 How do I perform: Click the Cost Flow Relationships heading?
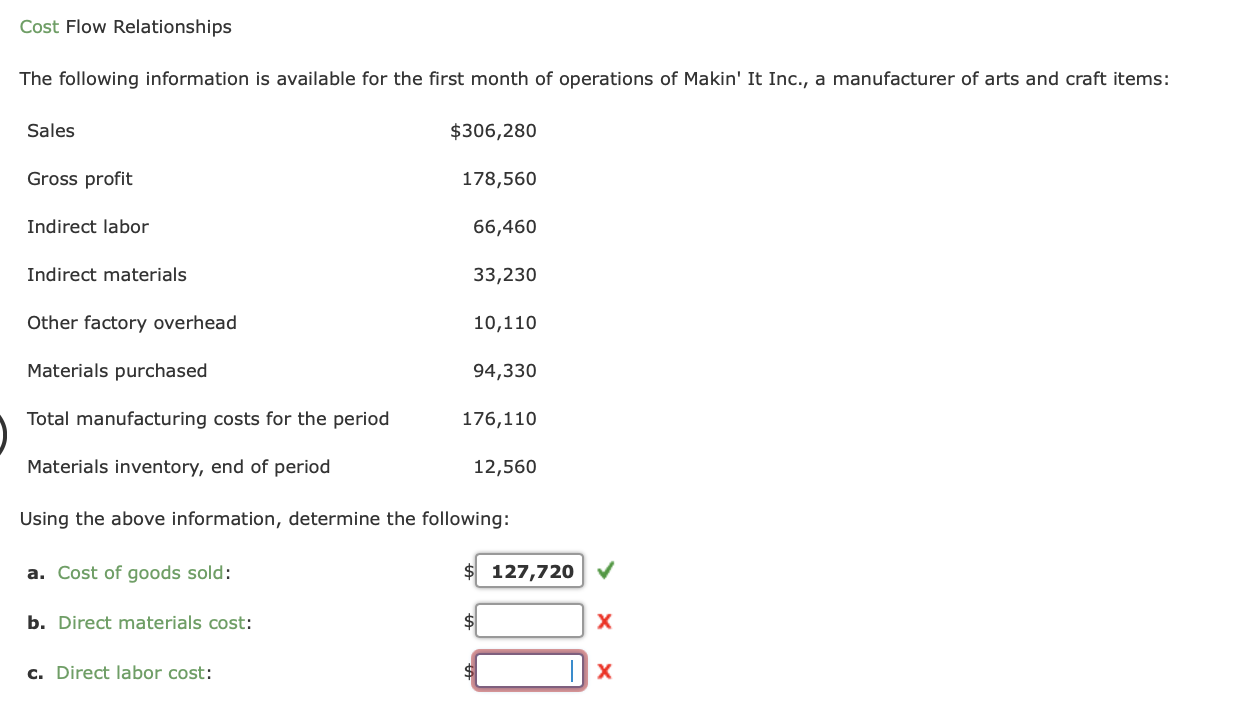pos(125,26)
